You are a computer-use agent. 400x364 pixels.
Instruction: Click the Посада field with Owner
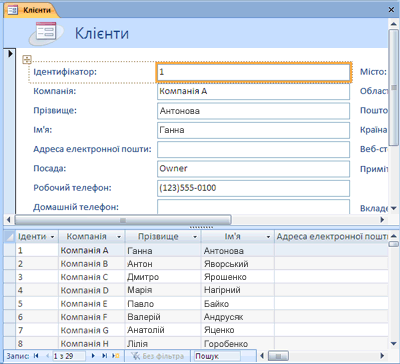coord(253,169)
